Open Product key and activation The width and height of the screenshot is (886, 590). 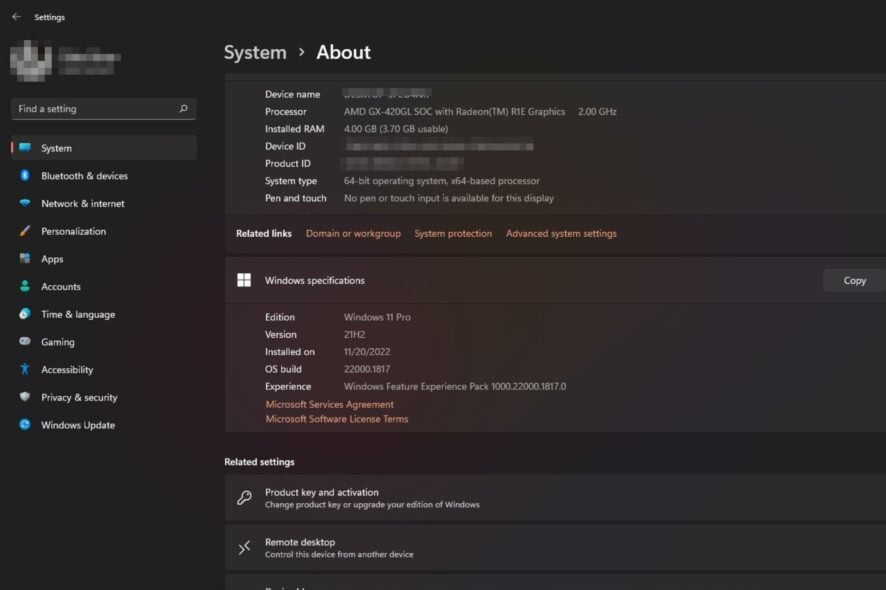[x=555, y=498]
